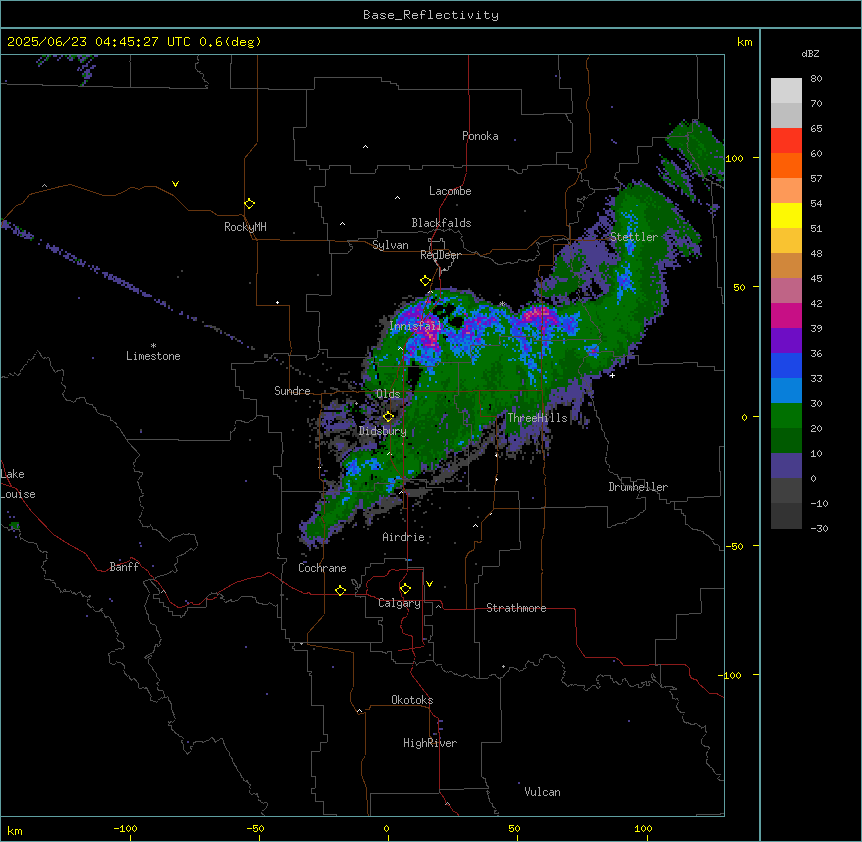This screenshot has width=862, height=842.
Task: Click the km label at bottom-left corner
Action: click(15, 831)
